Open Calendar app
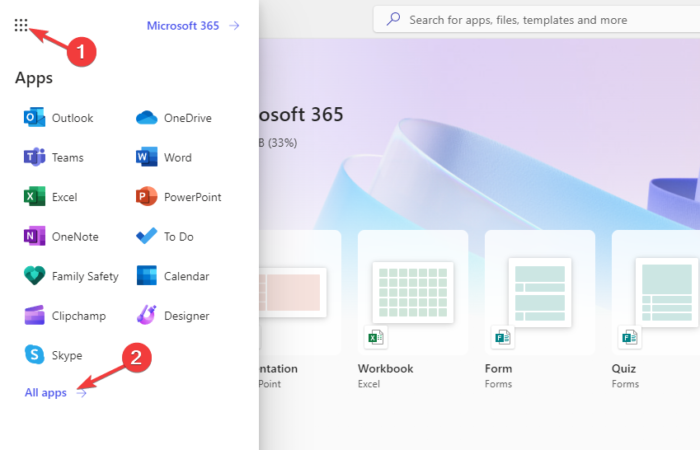Image resolution: width=700 pixels, height=450 pixels. [172, 276]
